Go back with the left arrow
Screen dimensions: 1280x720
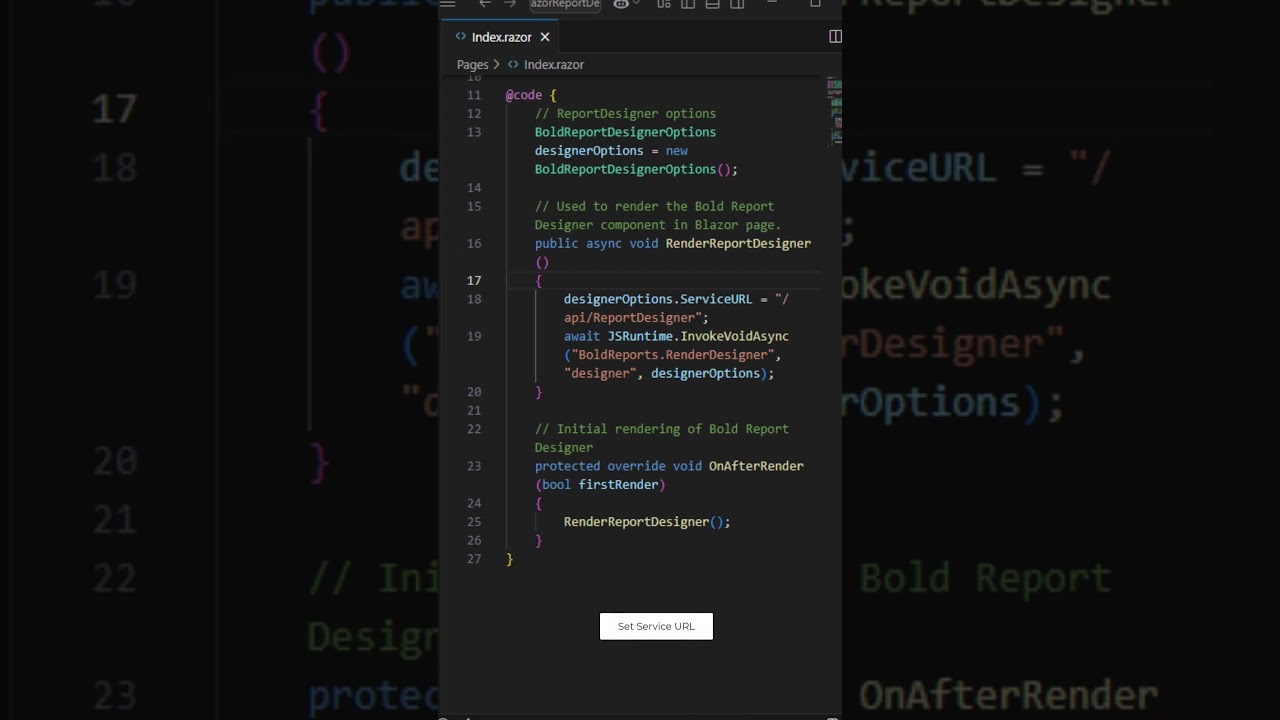click(485, 4)
